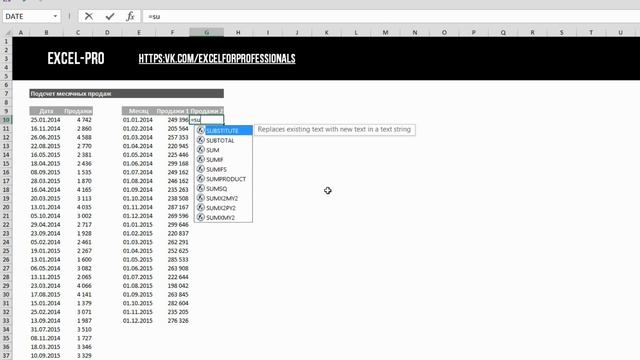
Task: Click the Продажи 2 header cell
Action: coord(207,111)
